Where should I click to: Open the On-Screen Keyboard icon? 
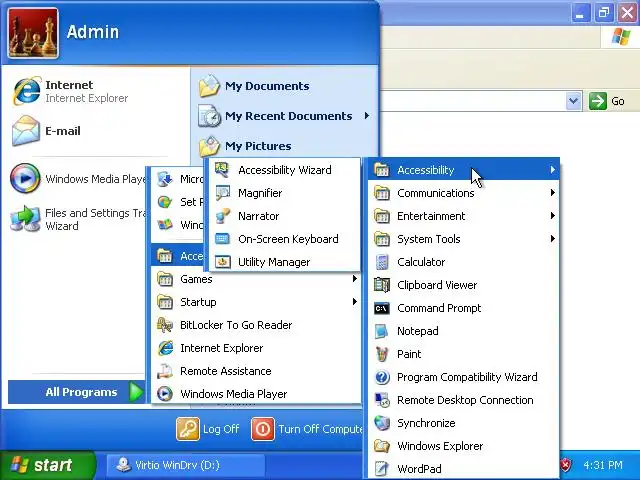click(x=222, y=239)
